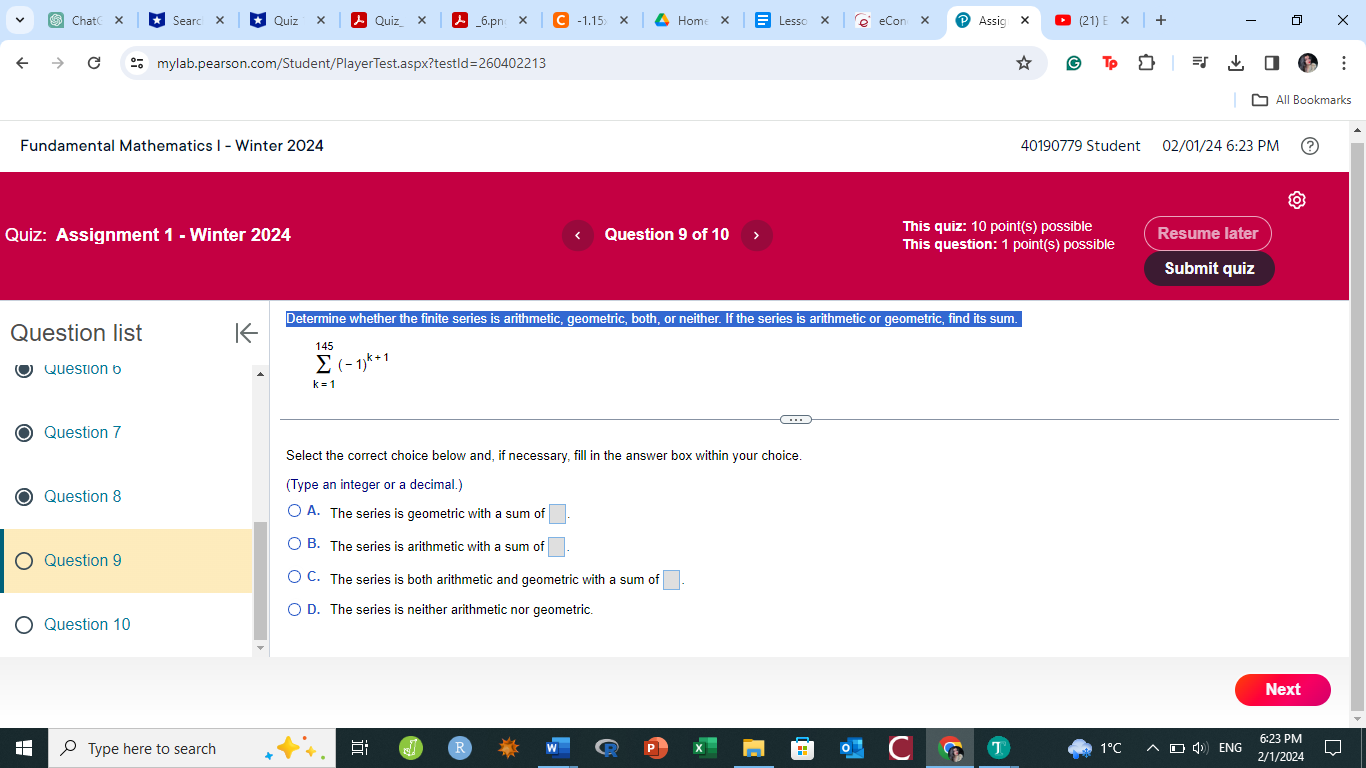The image size is (1366, 768).
Task: Open the Tp extension icon
Action: point(1109,63)
